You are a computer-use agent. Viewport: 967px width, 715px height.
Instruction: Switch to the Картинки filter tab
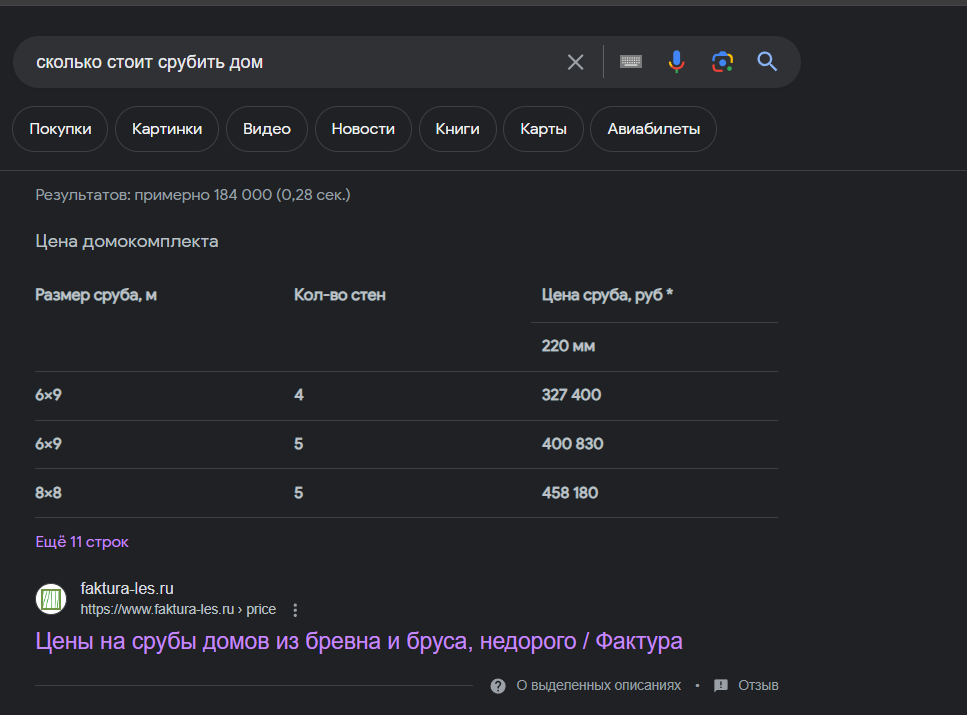(167, 129)
